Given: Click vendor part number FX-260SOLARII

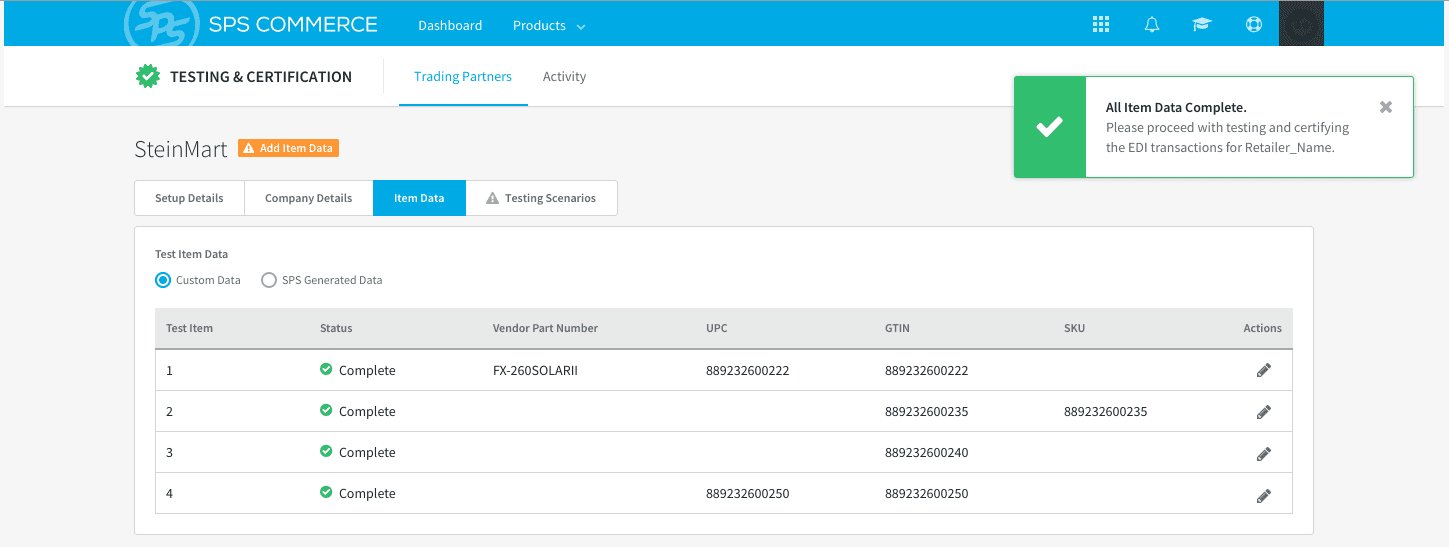Looking at the screenshot, I should (535, 370).
